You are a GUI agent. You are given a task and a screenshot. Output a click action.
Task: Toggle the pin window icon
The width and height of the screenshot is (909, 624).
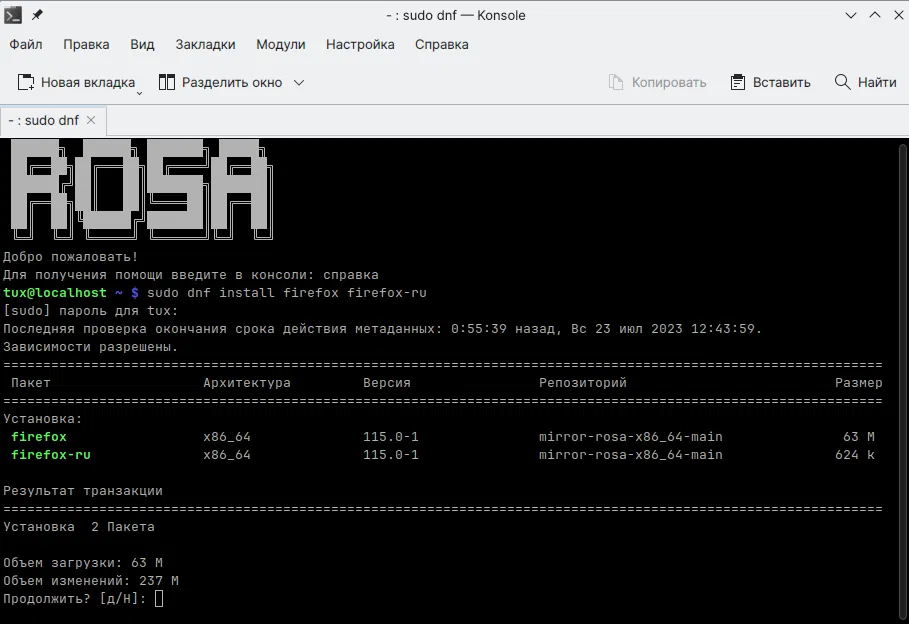click(x=37, y=15)
